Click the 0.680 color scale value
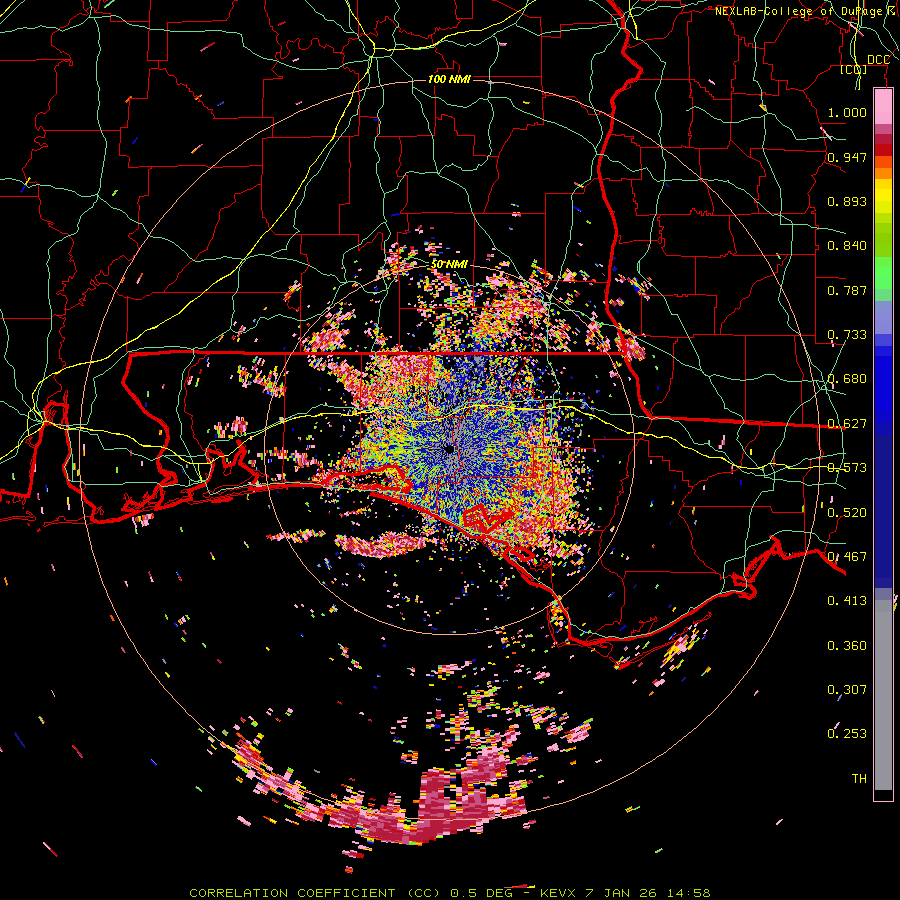 (x=847, y=379)
